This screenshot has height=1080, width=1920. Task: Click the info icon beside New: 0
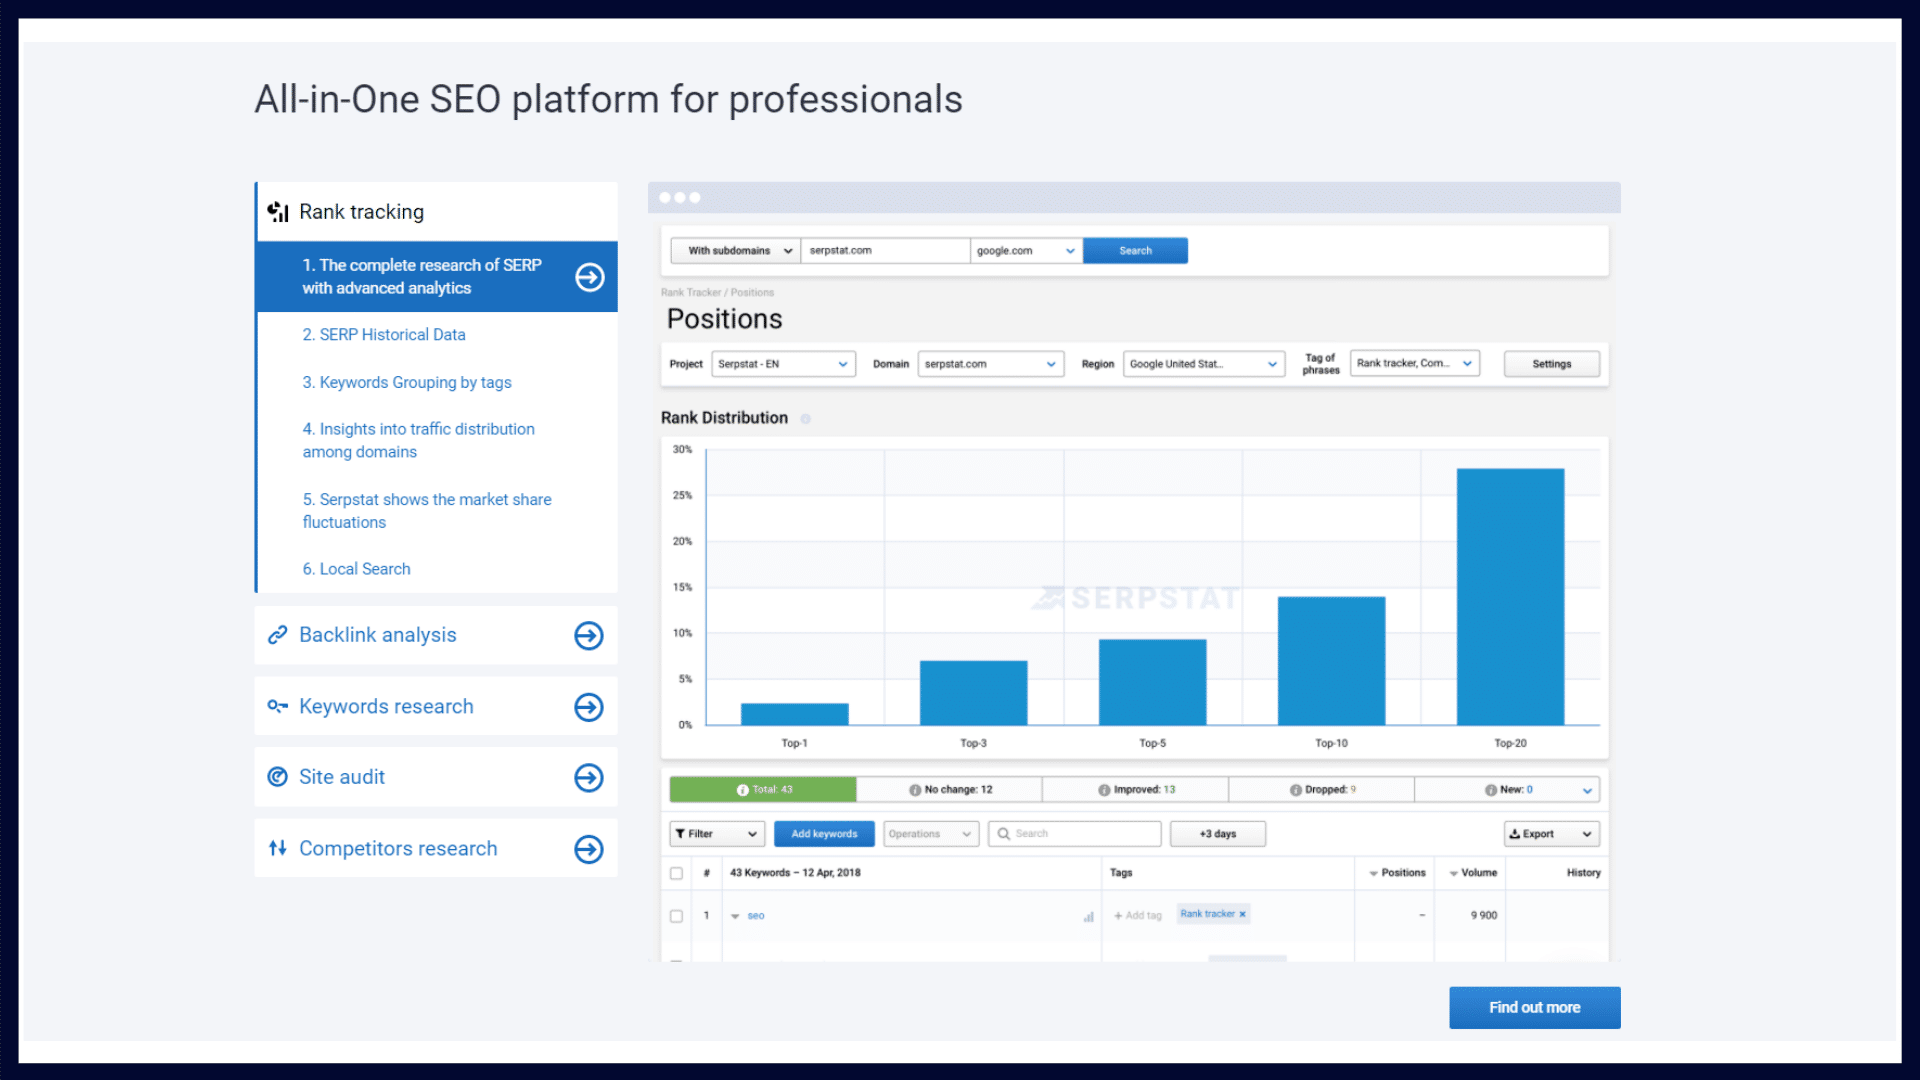point(1491,790)
